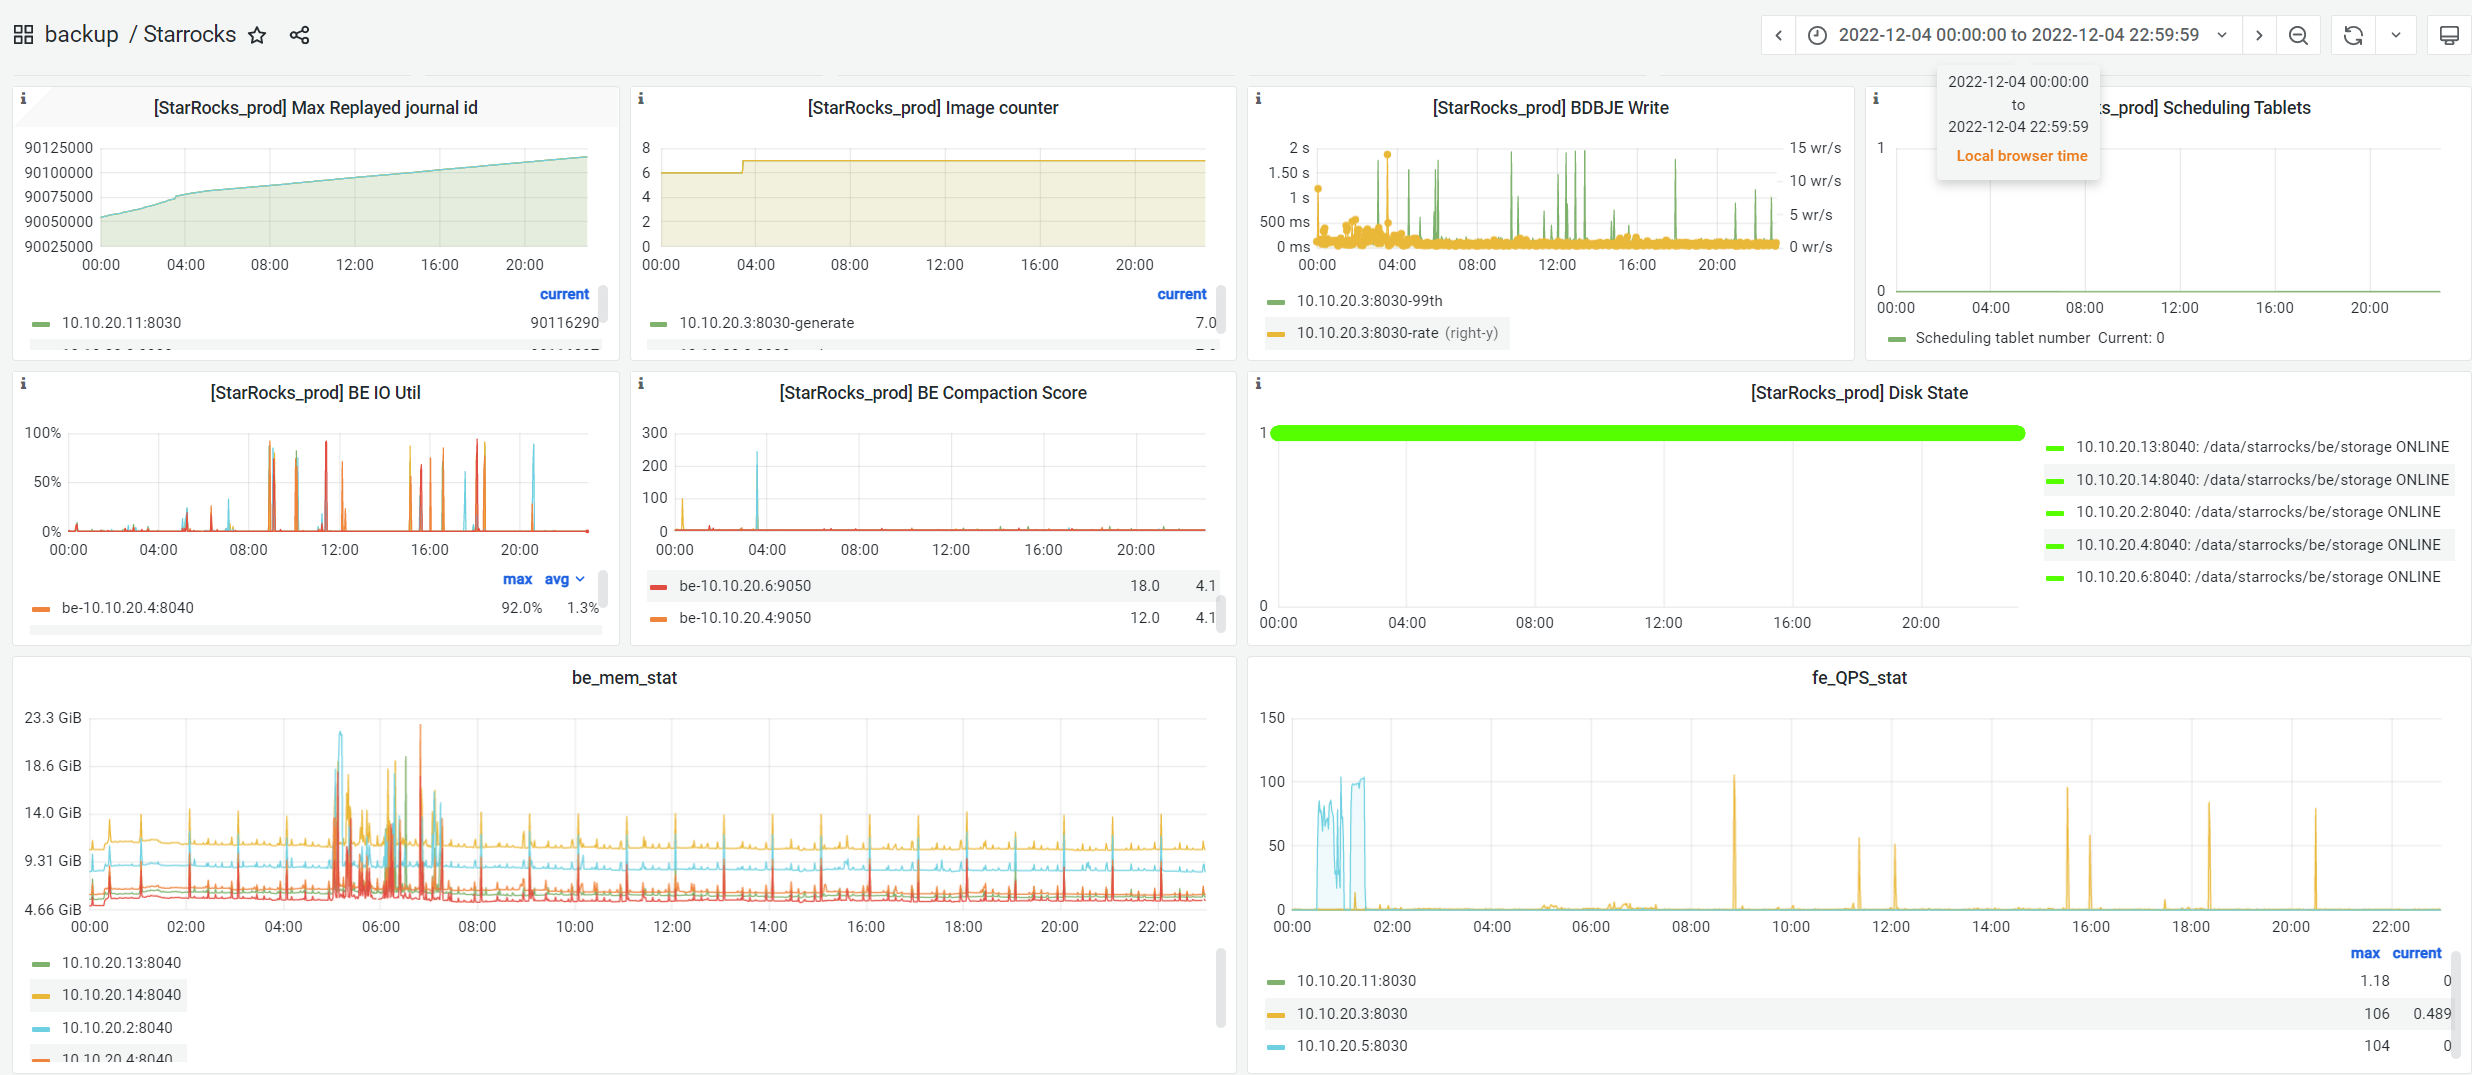This screenshot has height=1075, width=2472.
Task: Open BE IO Util panel title menu
Action: [x=315, y=393]
